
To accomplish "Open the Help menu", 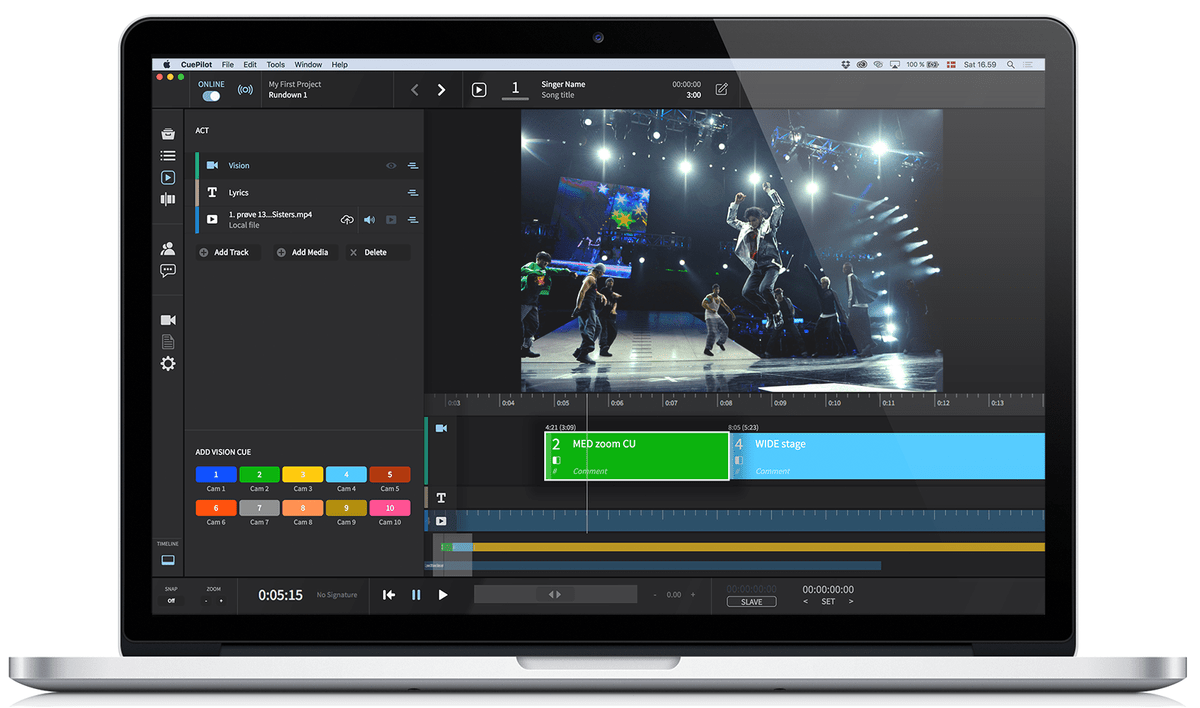I will 340,64.
